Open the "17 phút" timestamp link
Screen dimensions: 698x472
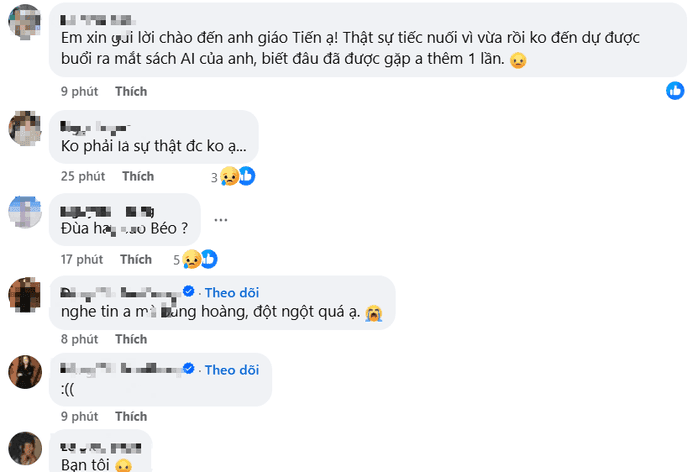pos(81,259)
